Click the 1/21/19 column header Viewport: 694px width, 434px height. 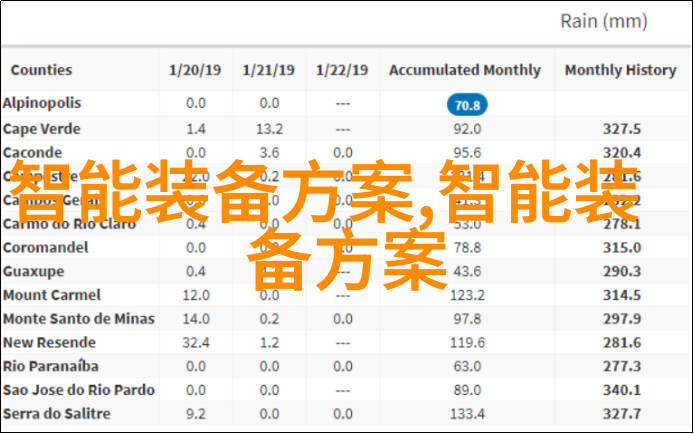[x=268, y=70]
